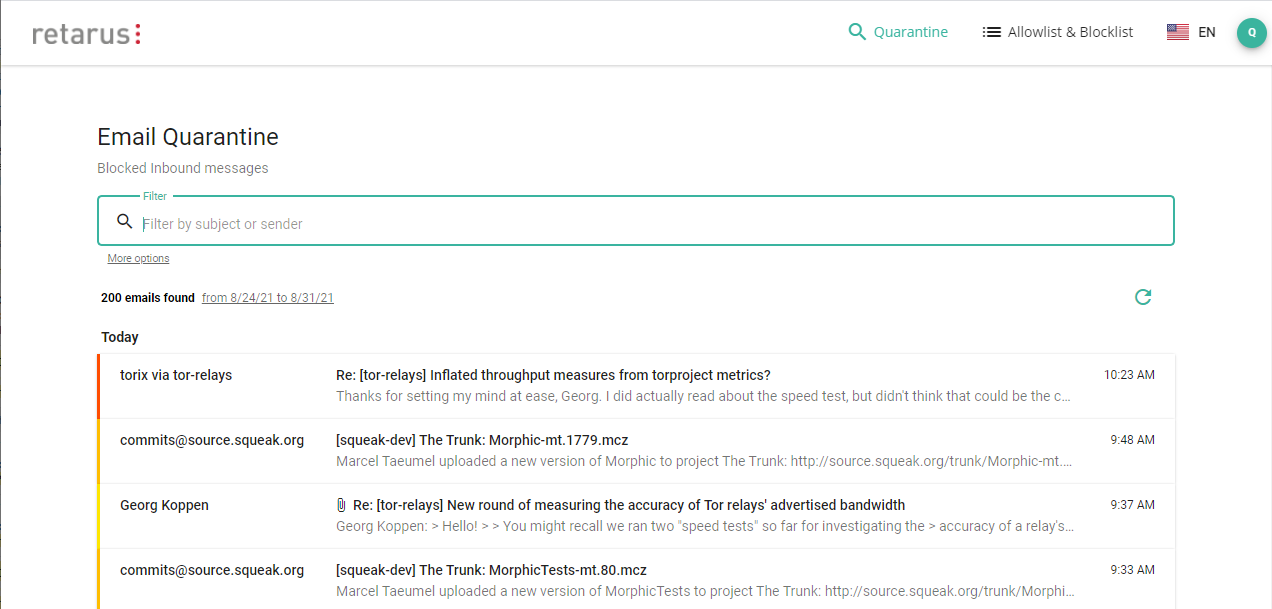The image size is (1272, 609).
Task: Click the Quarantine magnifier icon in header
Action: pos(856,32)
